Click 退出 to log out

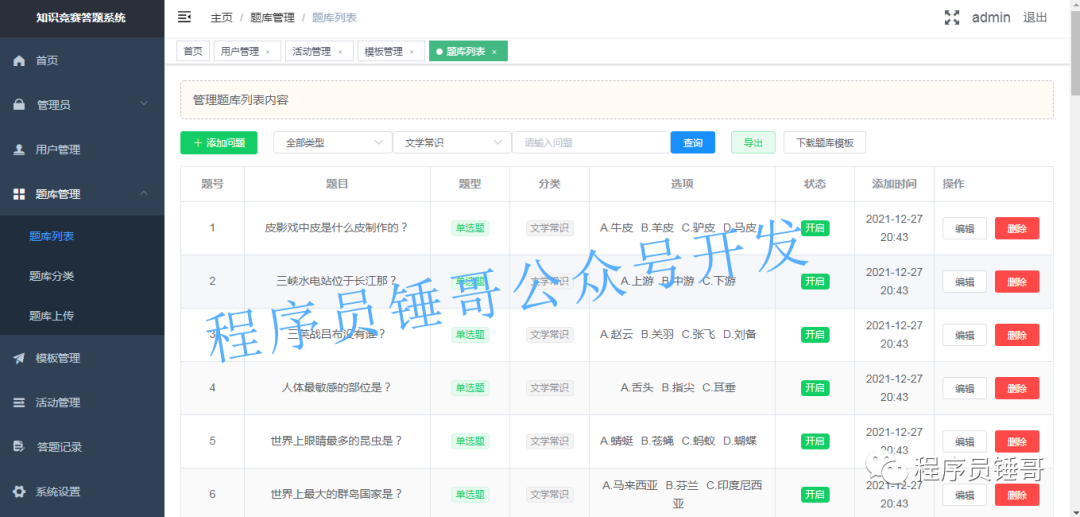point(1035,18)
